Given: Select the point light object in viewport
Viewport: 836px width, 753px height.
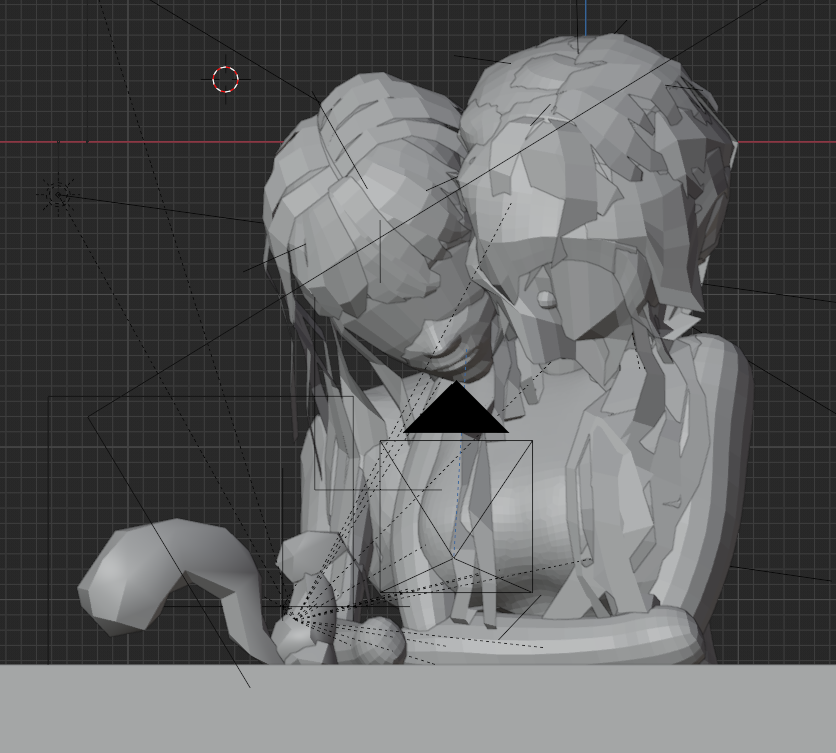Looking at the screenshot, I should [57, 195].
